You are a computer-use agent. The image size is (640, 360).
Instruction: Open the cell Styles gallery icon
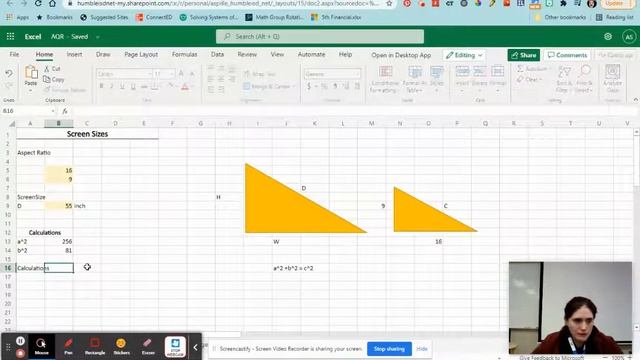pos(436,72)
